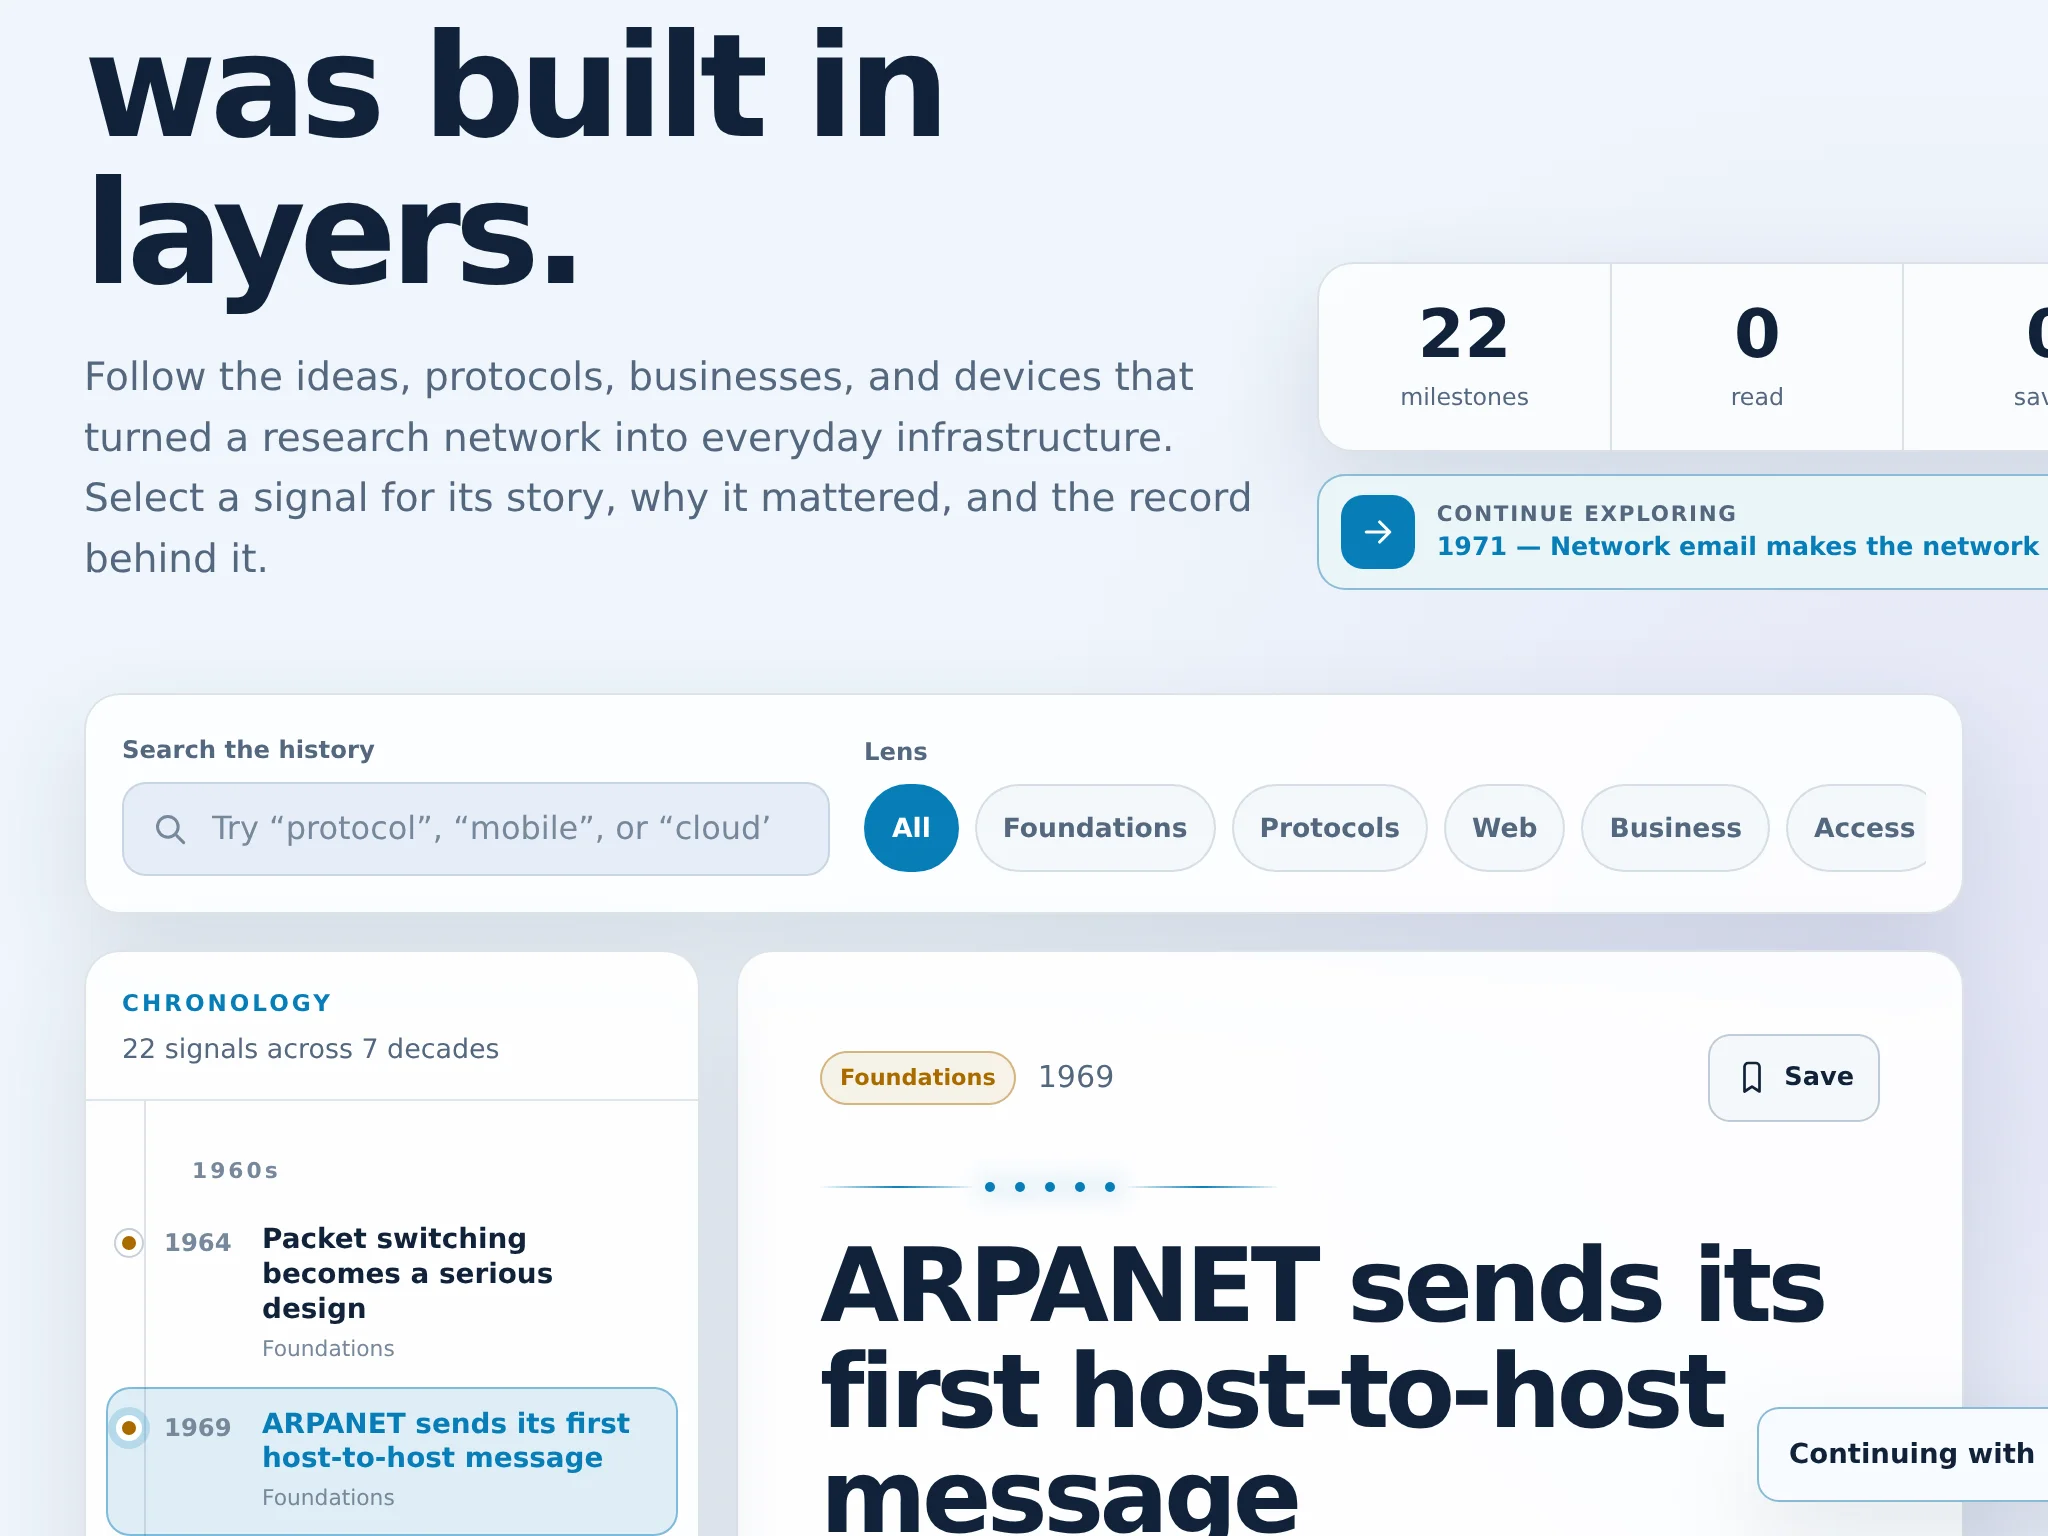This screenshot has width=2048, height=1536.
Task: Click the "22 signals across 7 decades" text
Action: point(310,1049)
